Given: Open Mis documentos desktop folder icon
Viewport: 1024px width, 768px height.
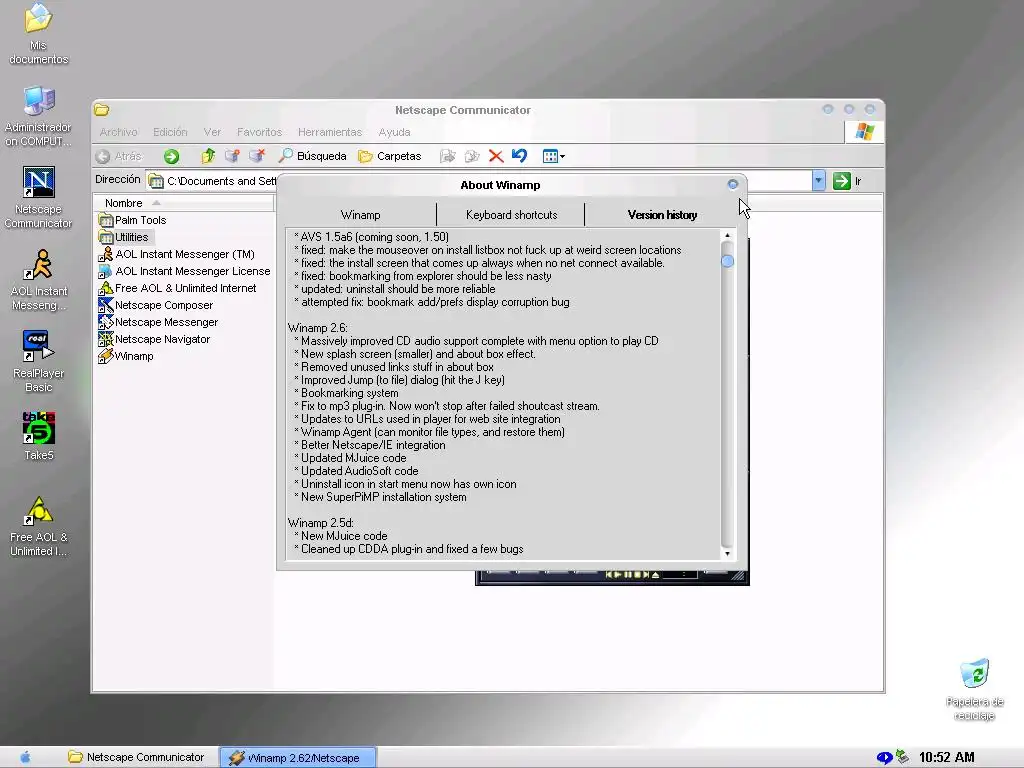Looking at the screenshot, I should (x=39, y=34).
